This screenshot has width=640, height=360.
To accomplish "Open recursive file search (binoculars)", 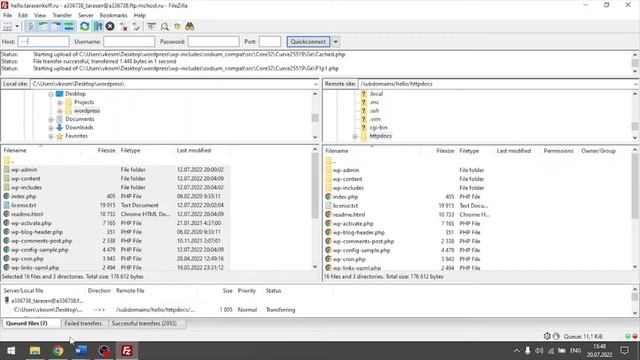I will pyautogui.click(x=189, y=27).
